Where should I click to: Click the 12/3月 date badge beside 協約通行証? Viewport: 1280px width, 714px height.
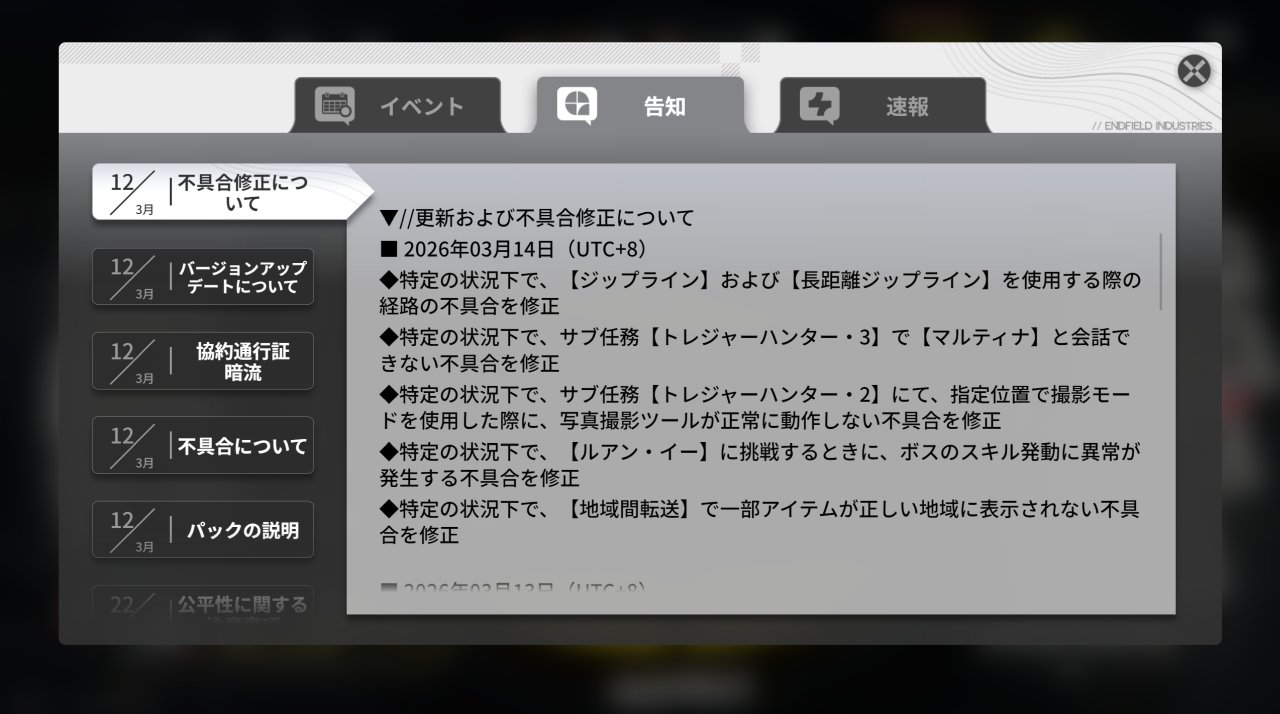[131, 361]
